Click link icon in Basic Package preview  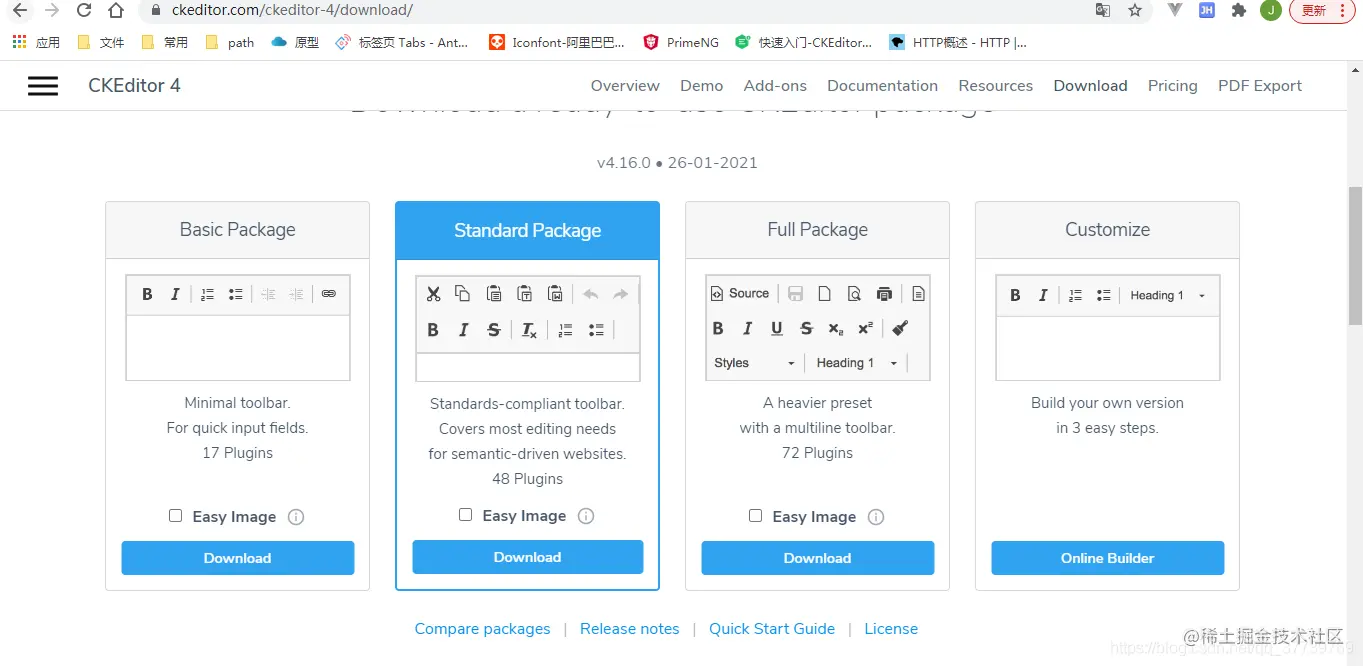point(328,294)
